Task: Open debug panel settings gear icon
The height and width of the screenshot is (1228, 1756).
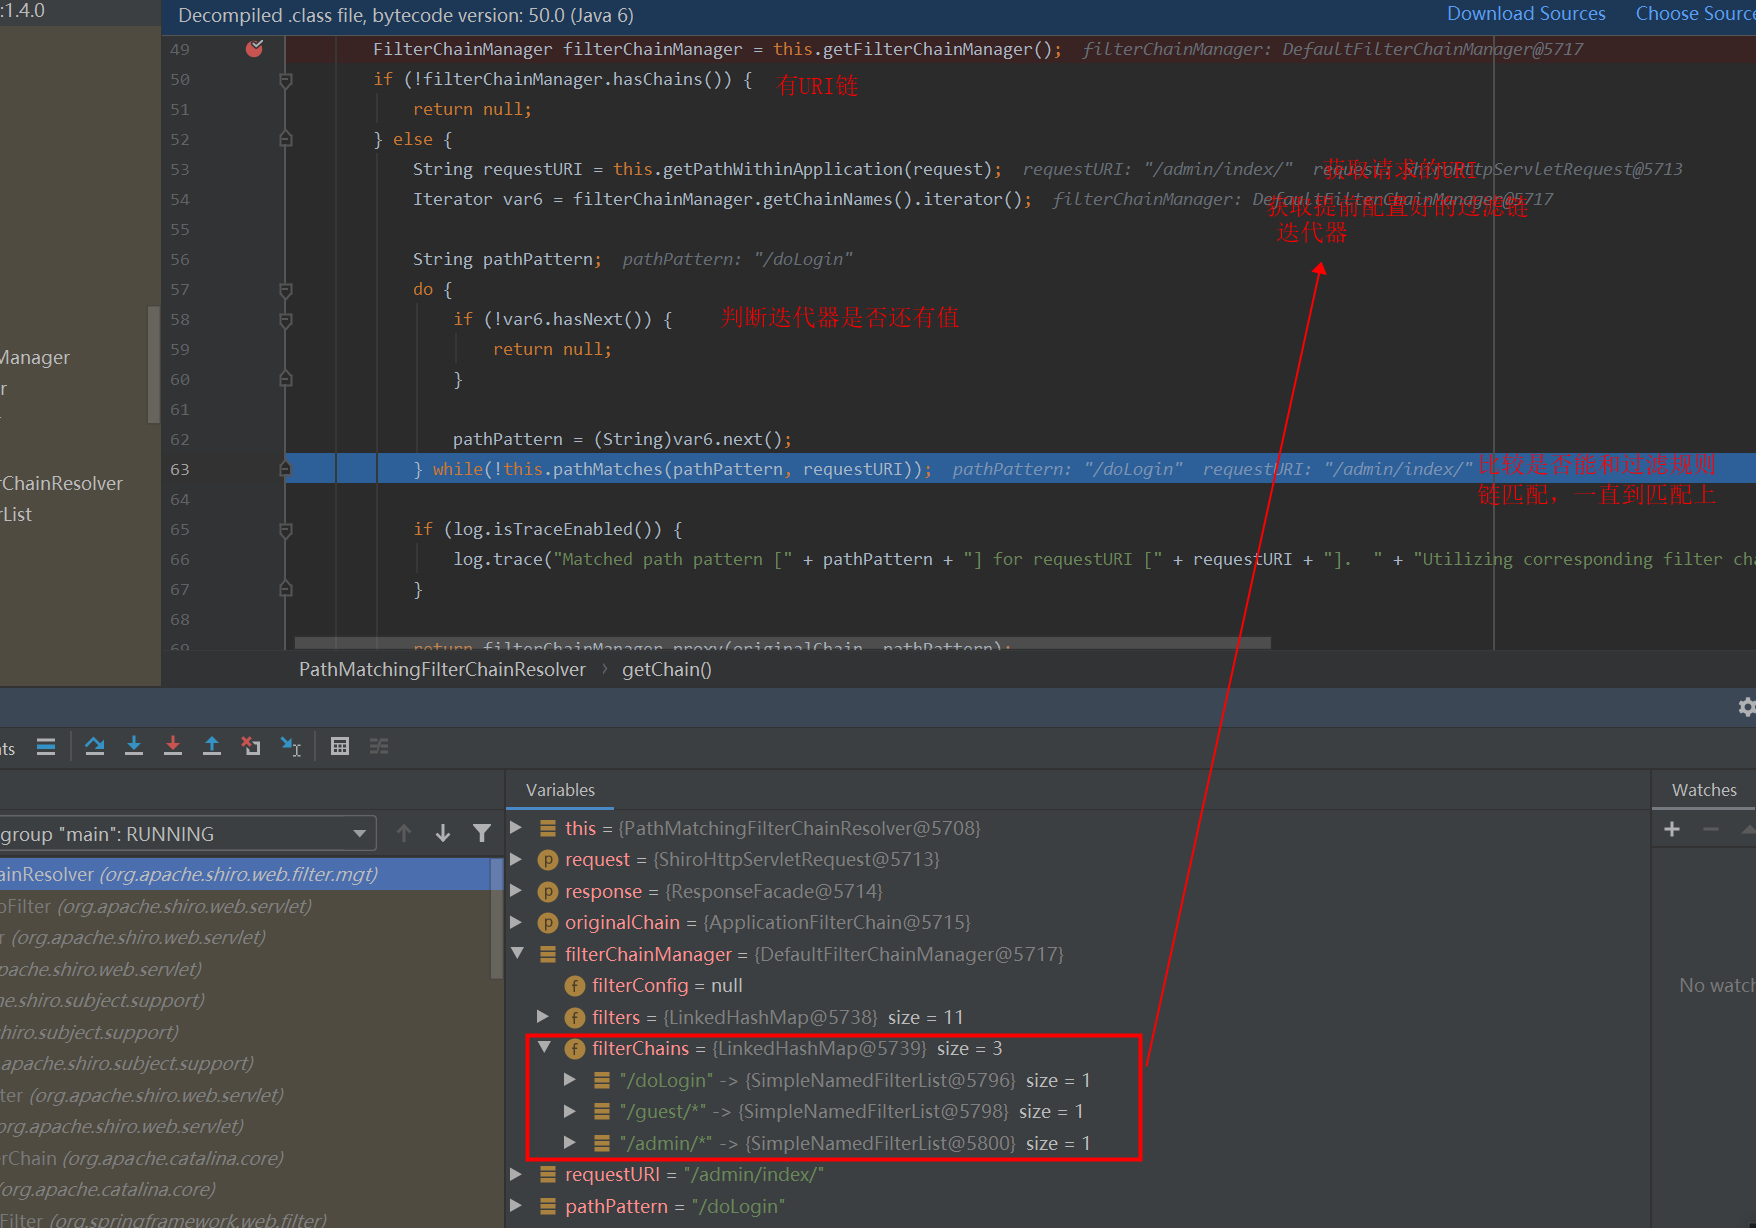Action: tap(1746, 707)
